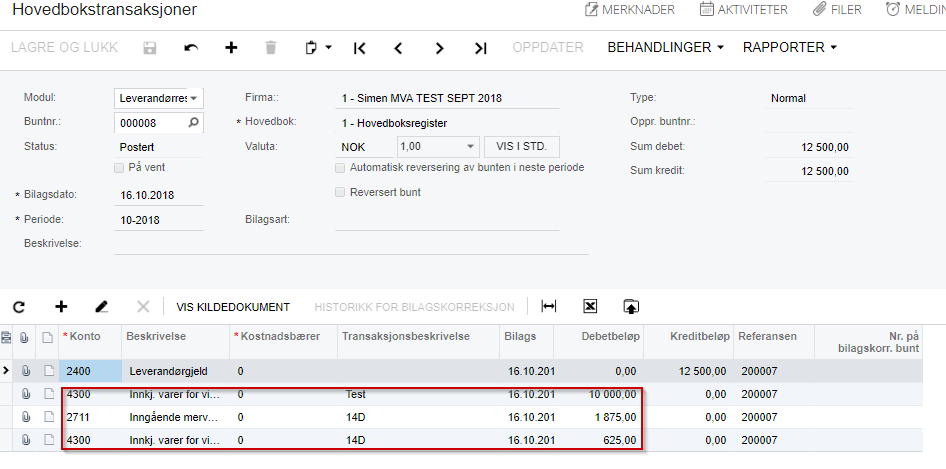The image size is (946, 469).
Task: Click the grid delete X icon
Action: point(143,307)
